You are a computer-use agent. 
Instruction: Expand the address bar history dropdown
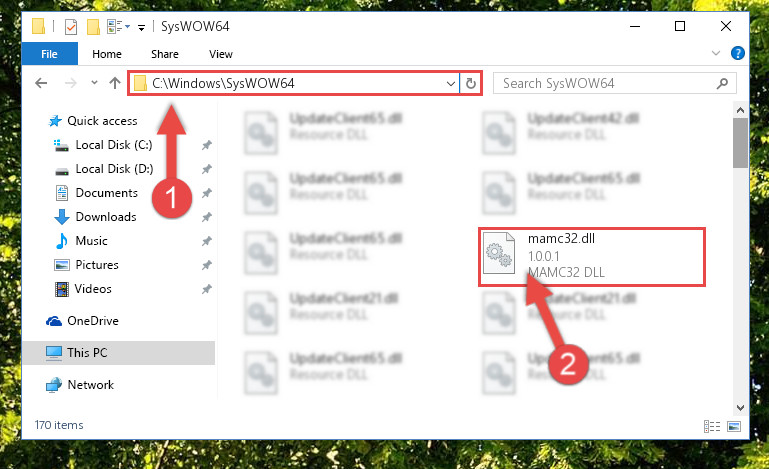[x=451, y=83]
